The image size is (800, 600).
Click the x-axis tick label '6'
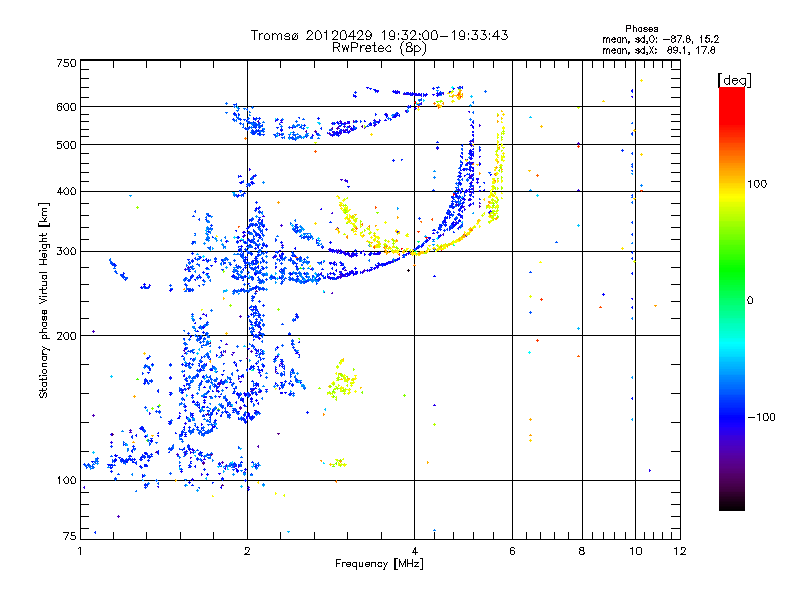click(x=512, y=551)
